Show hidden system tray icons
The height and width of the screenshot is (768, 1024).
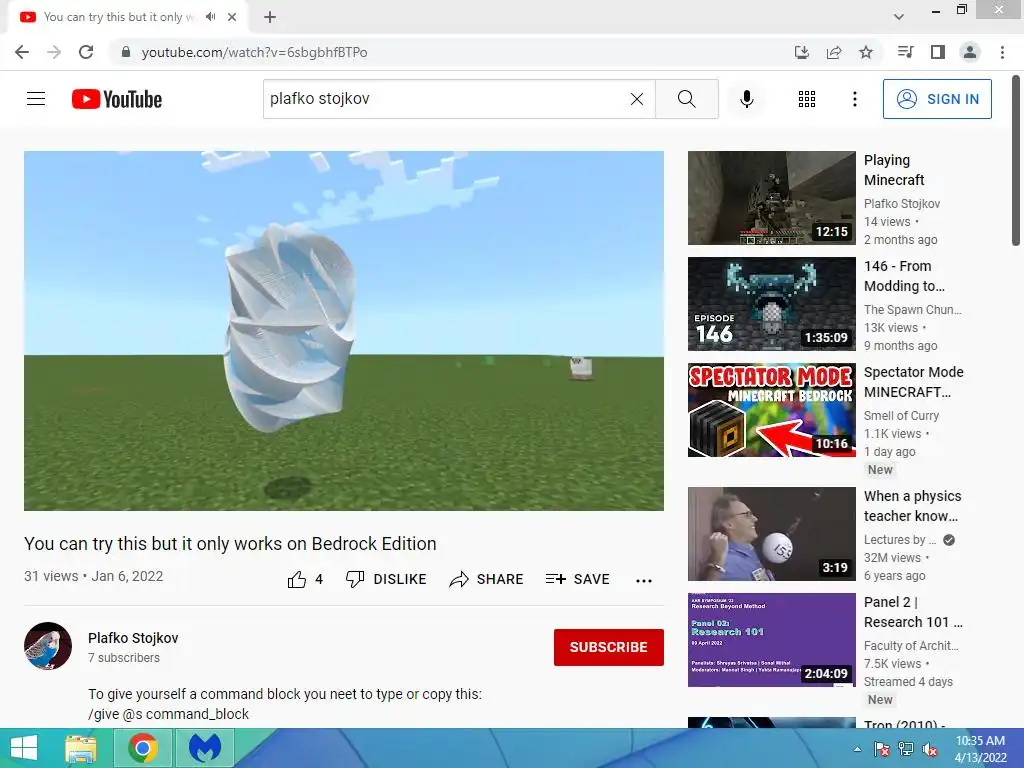857,750
